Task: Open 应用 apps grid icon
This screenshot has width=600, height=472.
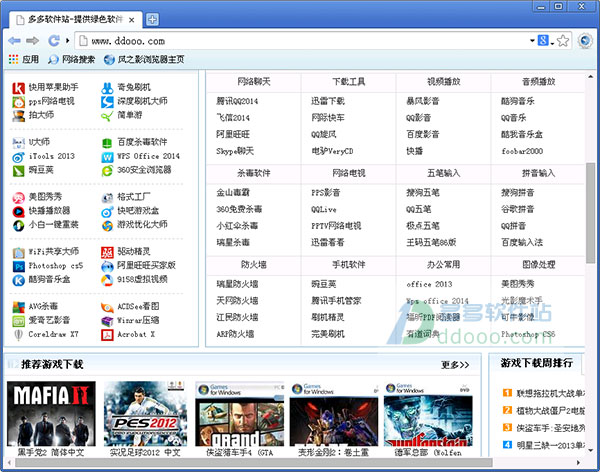Action: click(x=13, y=59)
